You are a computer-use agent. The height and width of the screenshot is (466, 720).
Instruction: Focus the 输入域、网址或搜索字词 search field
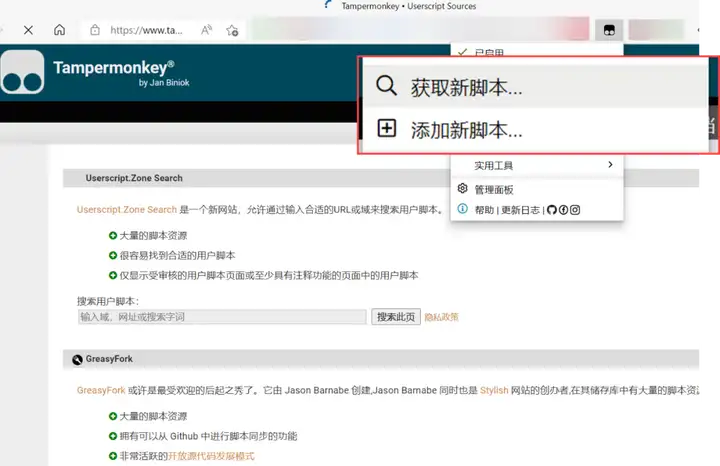(222, 317)
